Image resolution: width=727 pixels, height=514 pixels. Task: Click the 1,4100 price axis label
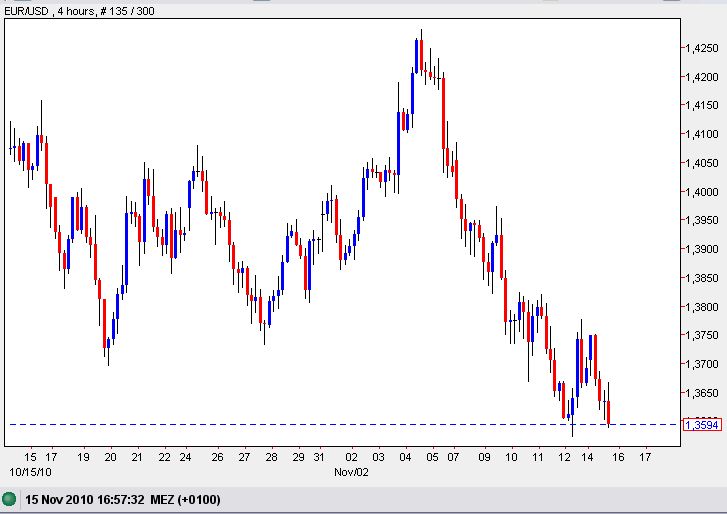(702, 134)
